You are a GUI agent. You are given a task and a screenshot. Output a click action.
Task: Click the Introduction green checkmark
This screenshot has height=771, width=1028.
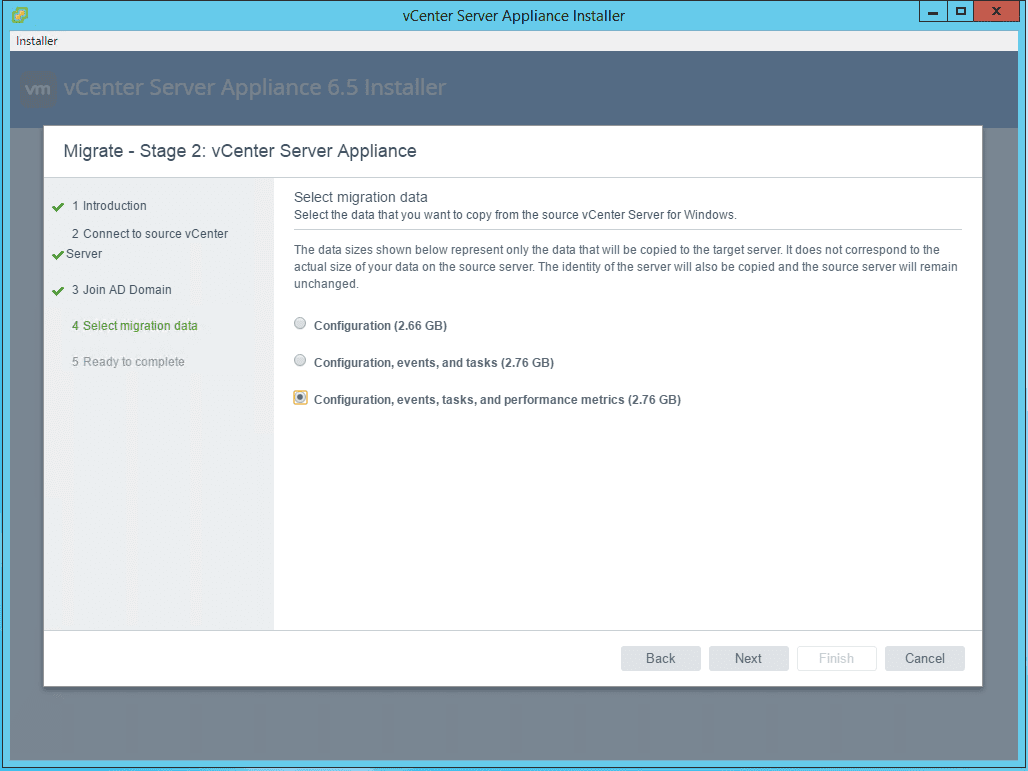pos(58,207)
